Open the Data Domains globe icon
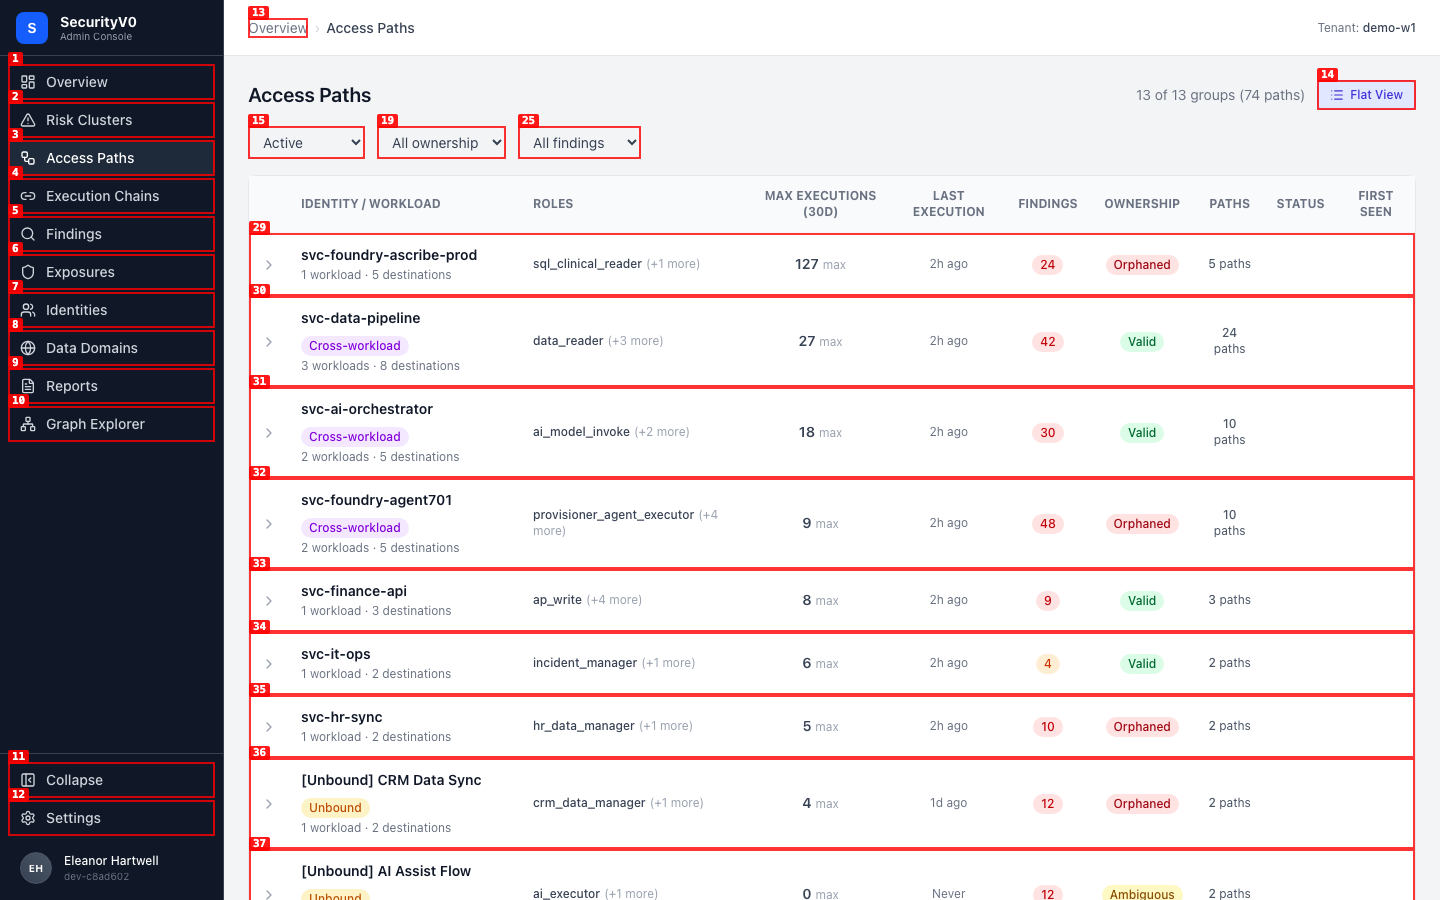 [28, 348]
